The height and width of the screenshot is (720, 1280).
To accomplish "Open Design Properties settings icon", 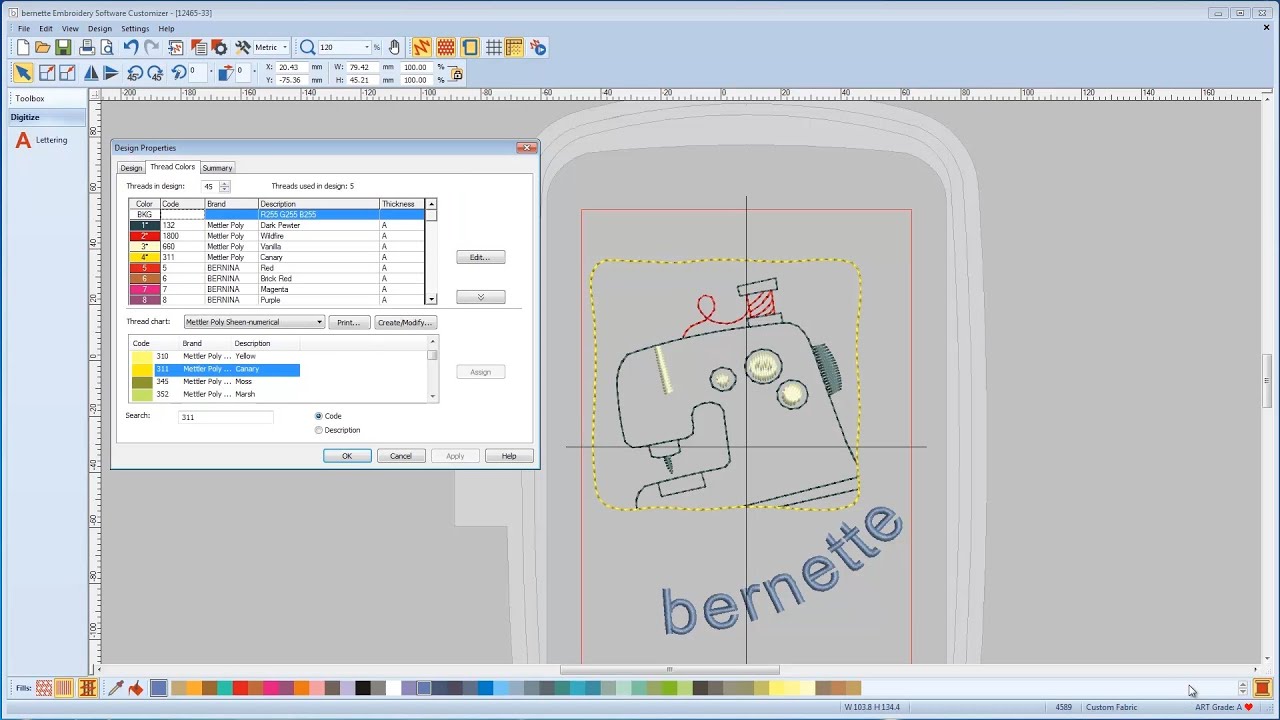I will [220, 47].
